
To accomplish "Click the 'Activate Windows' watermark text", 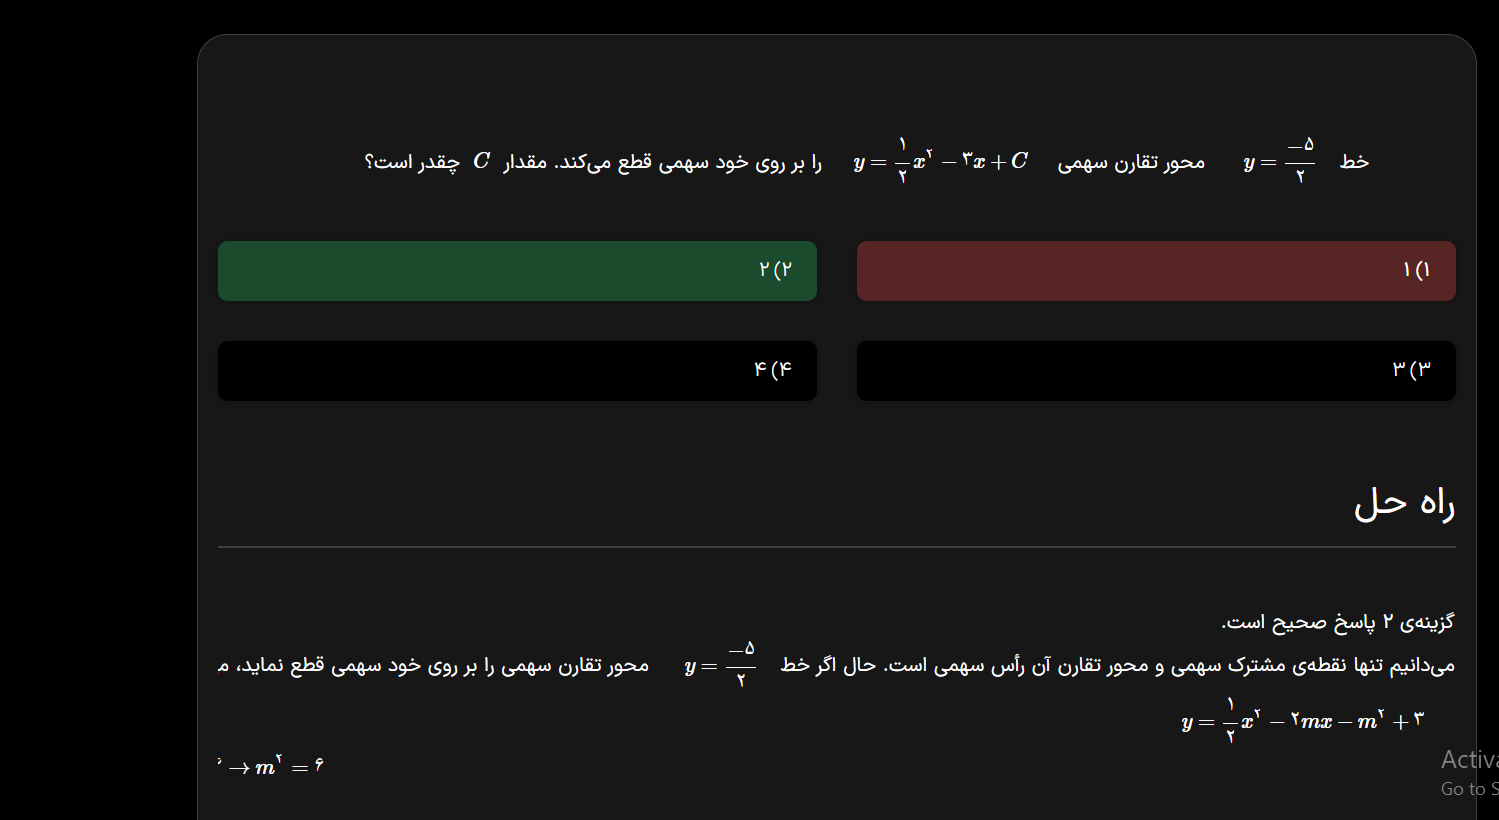I will (x=1468, y=760).
